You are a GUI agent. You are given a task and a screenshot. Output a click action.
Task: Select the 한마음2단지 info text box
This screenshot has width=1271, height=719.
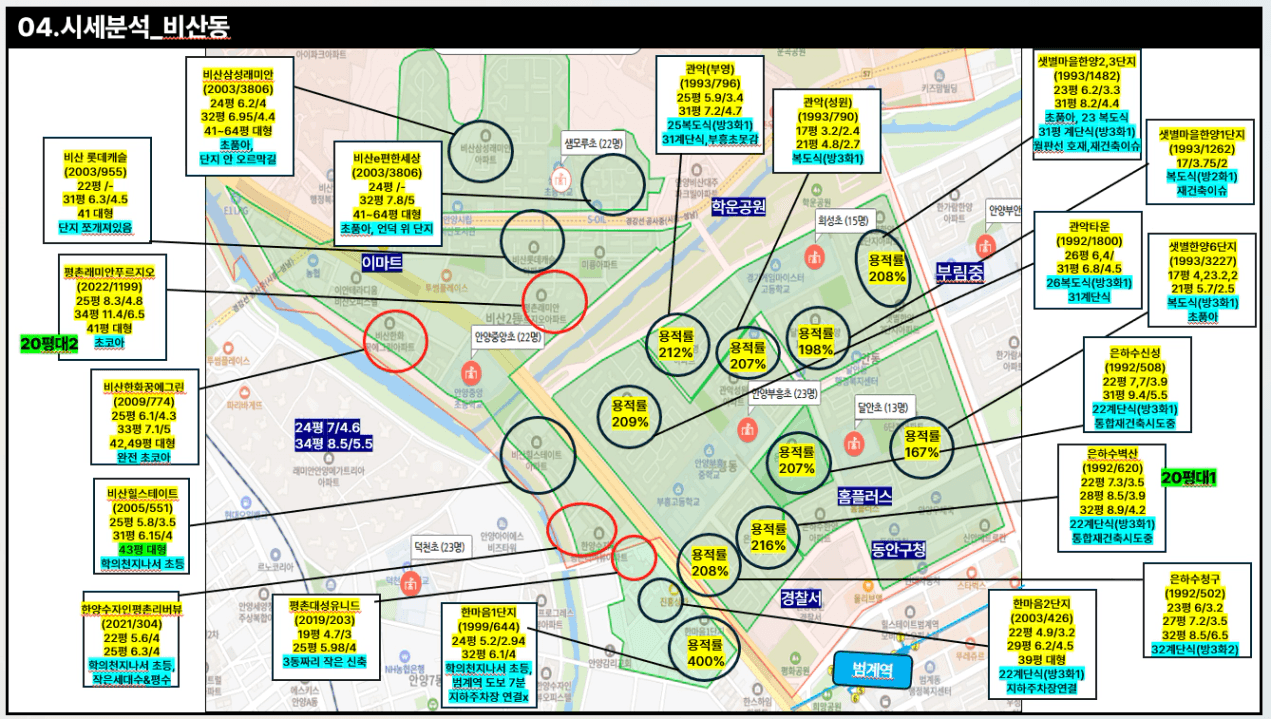1041,643
